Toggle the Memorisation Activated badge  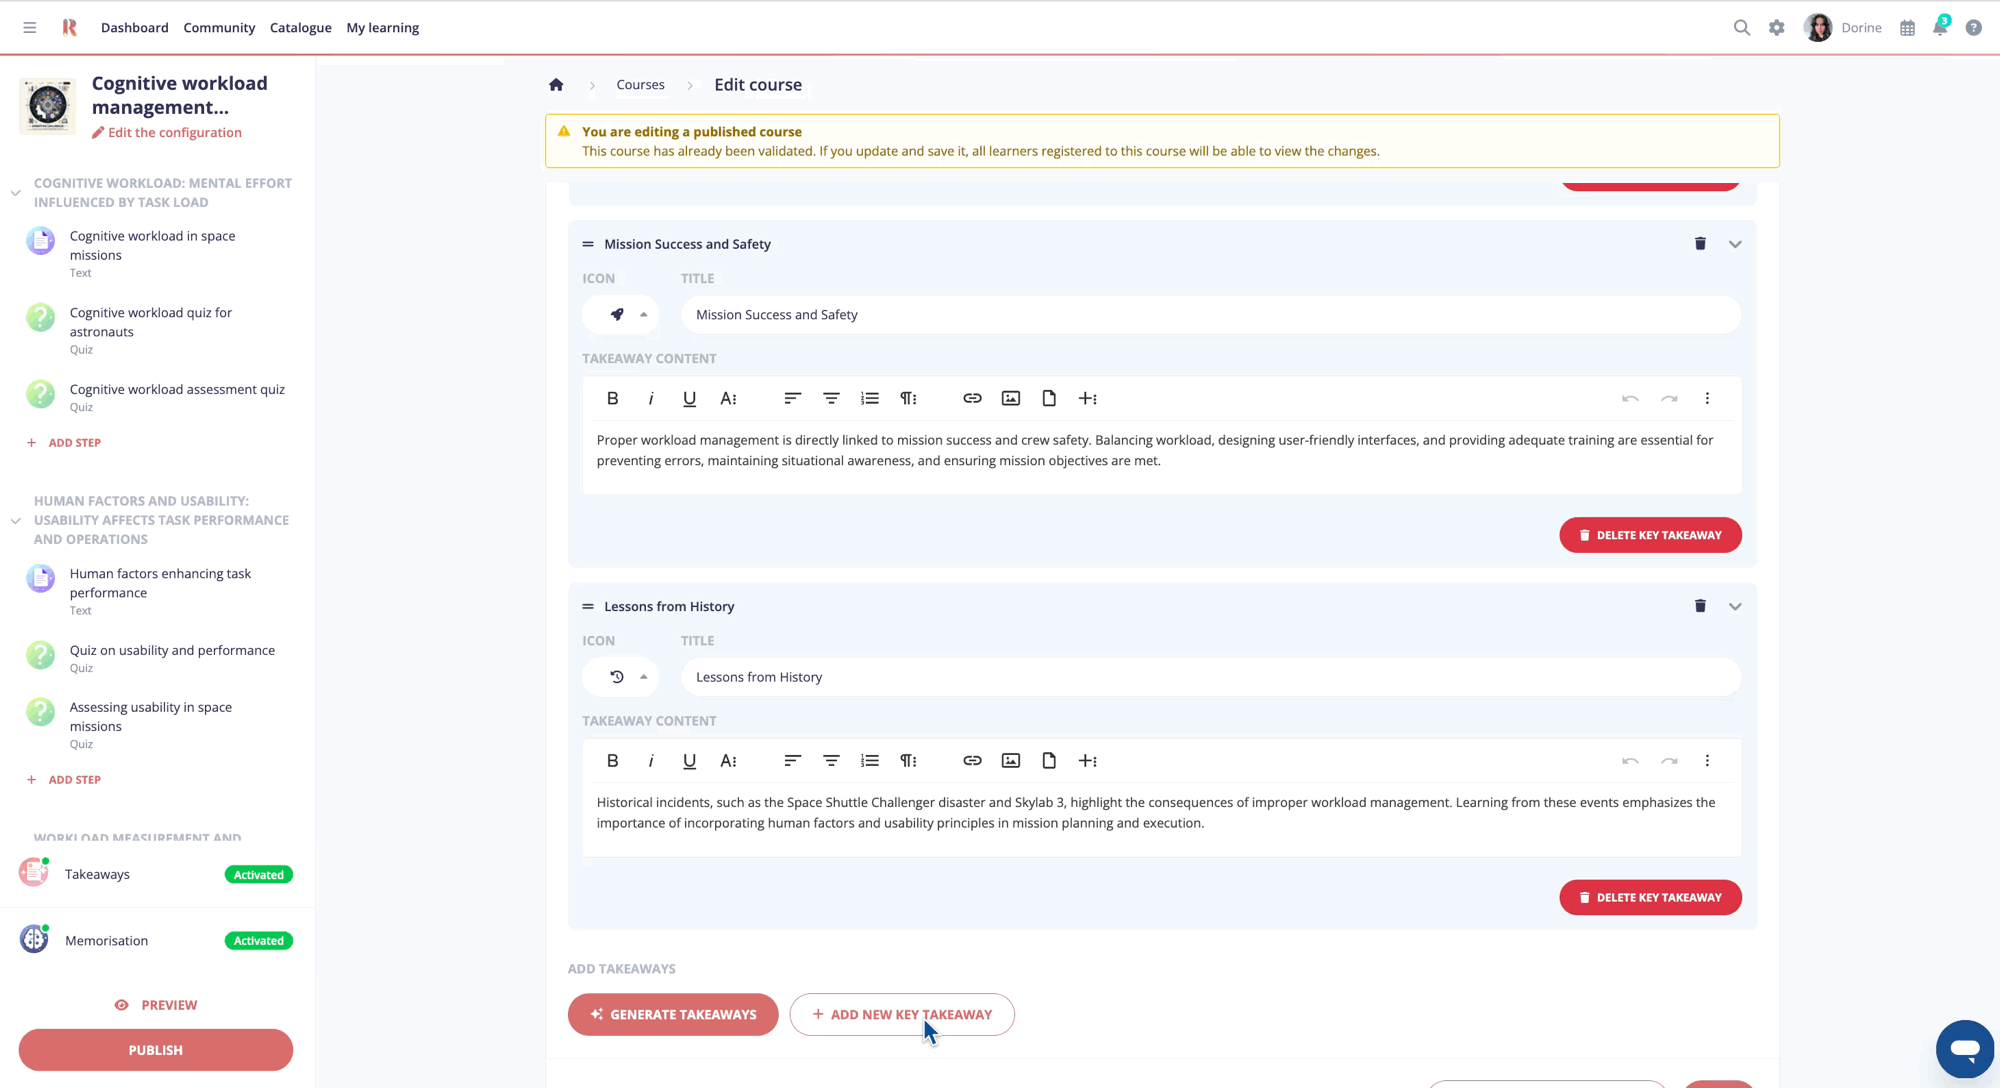(258, 941)
